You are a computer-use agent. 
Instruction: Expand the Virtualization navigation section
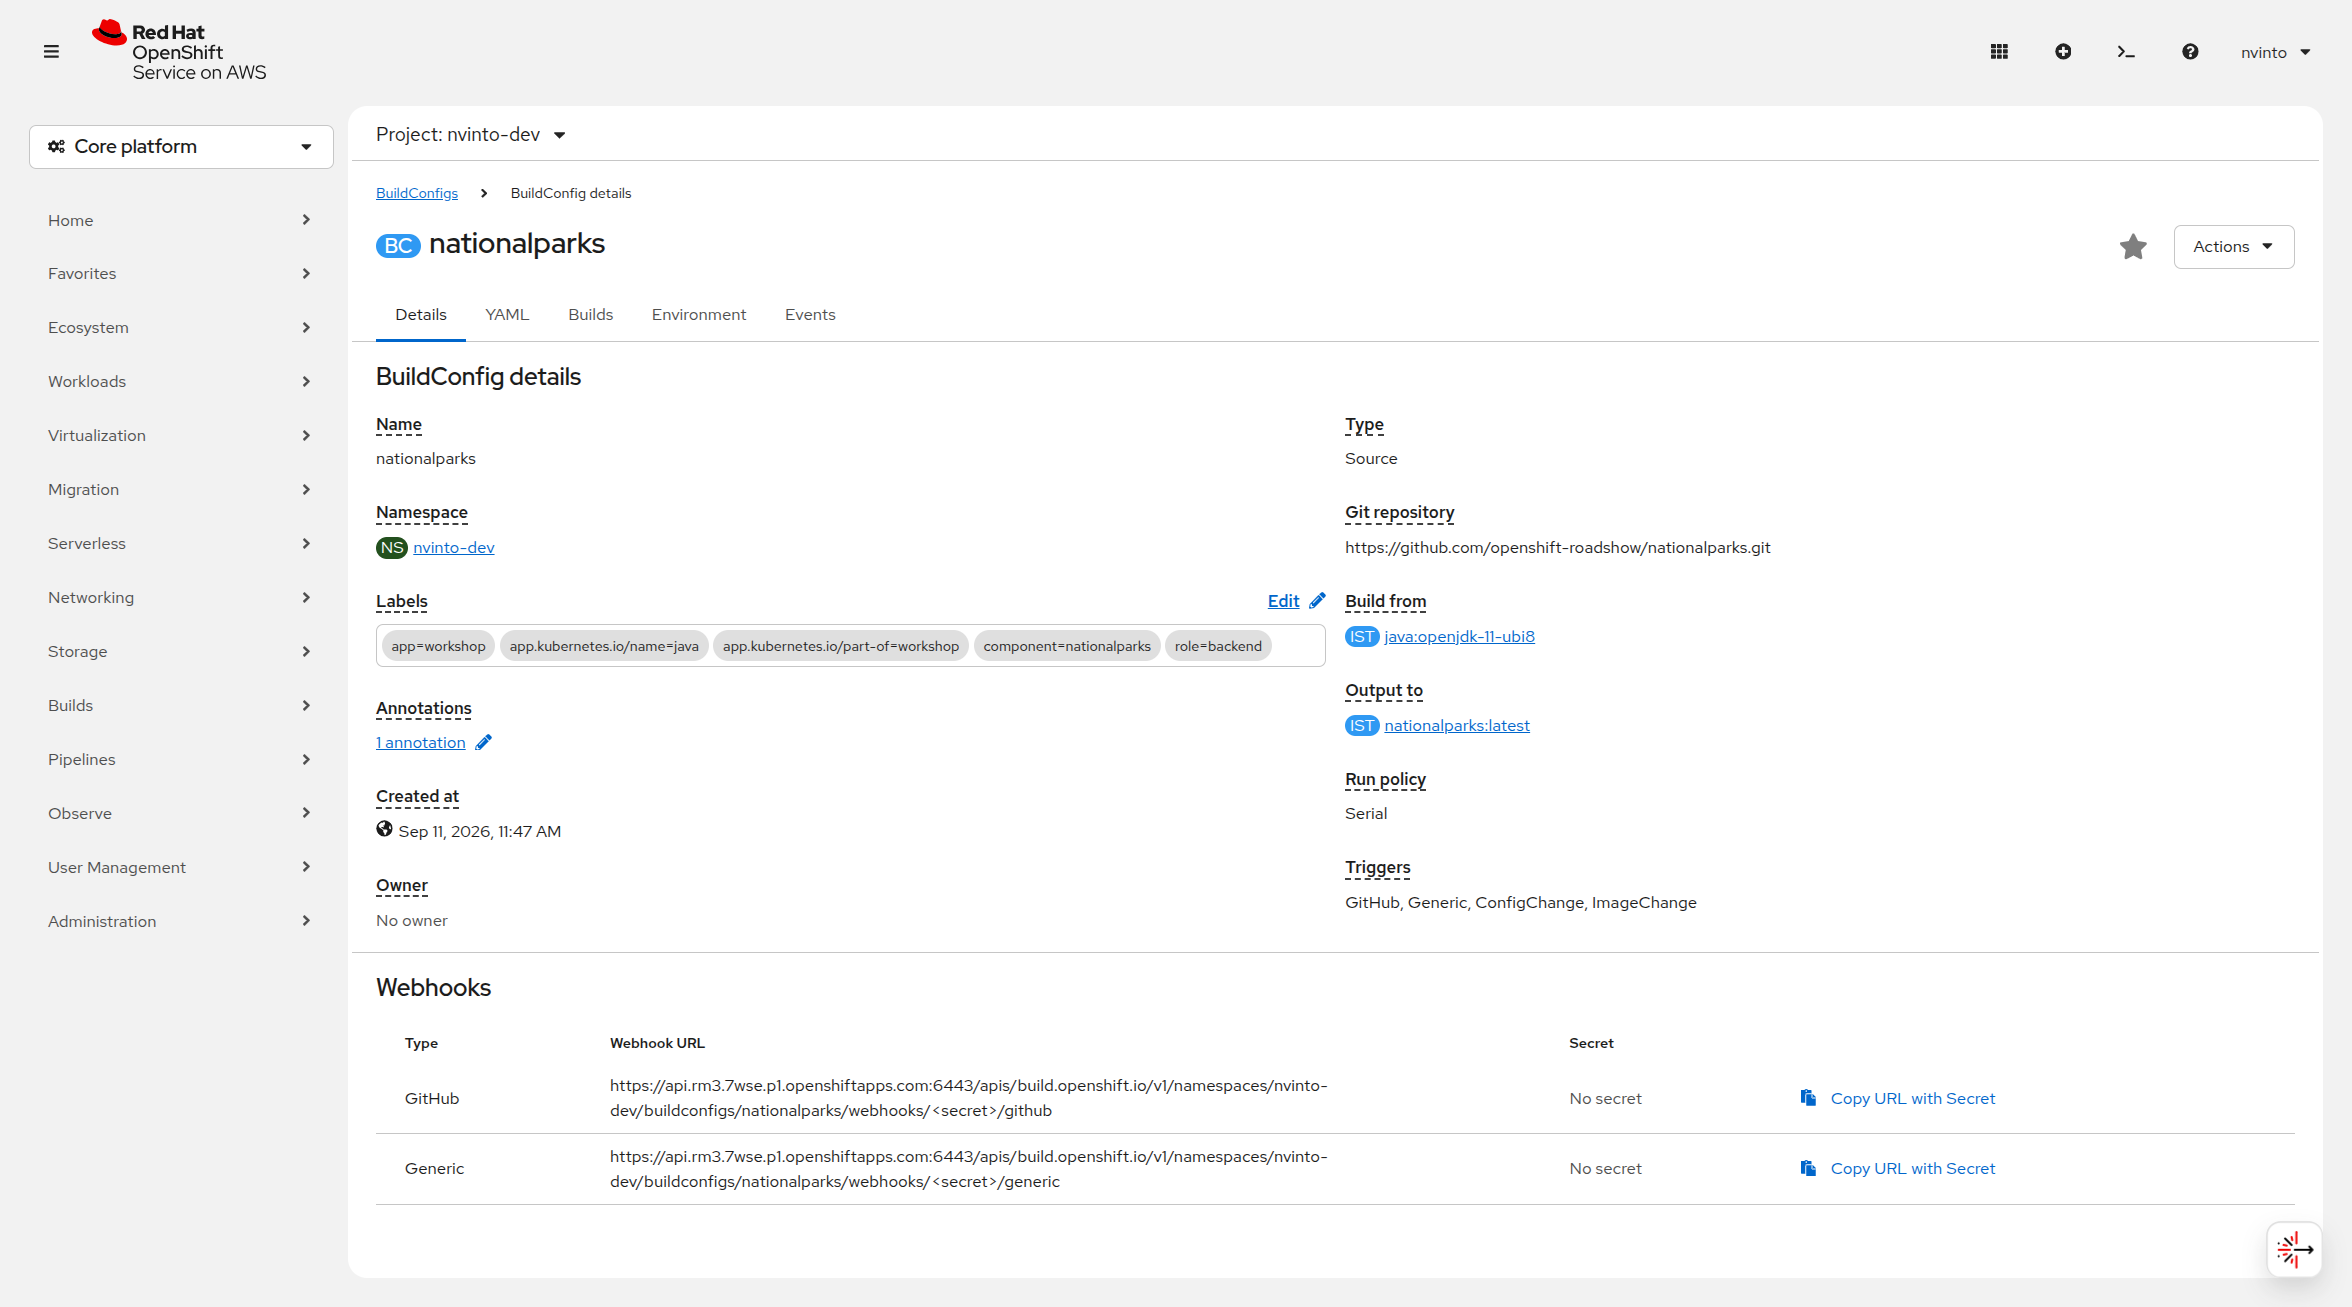click(x=180, y=436)
